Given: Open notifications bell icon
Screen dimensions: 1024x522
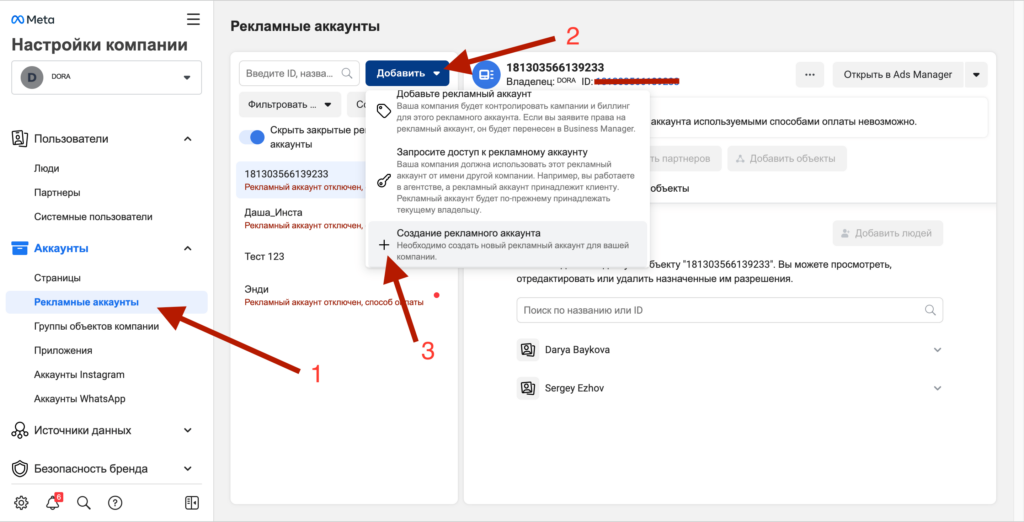Looking at the screenshot, I should click(53, 502).
